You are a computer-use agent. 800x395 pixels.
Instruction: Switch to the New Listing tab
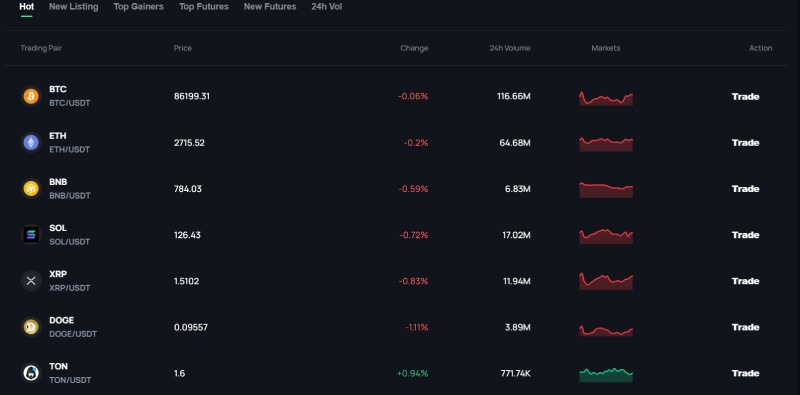tap(73, 7)
